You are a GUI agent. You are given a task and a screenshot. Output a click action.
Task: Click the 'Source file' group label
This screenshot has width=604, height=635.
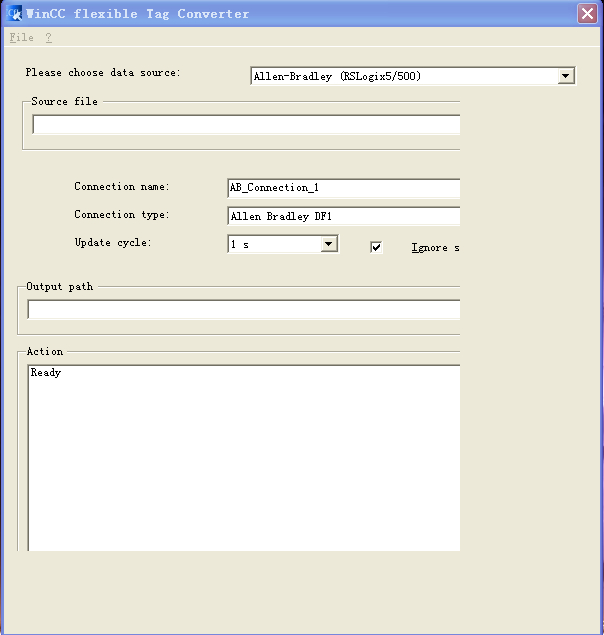64,101
